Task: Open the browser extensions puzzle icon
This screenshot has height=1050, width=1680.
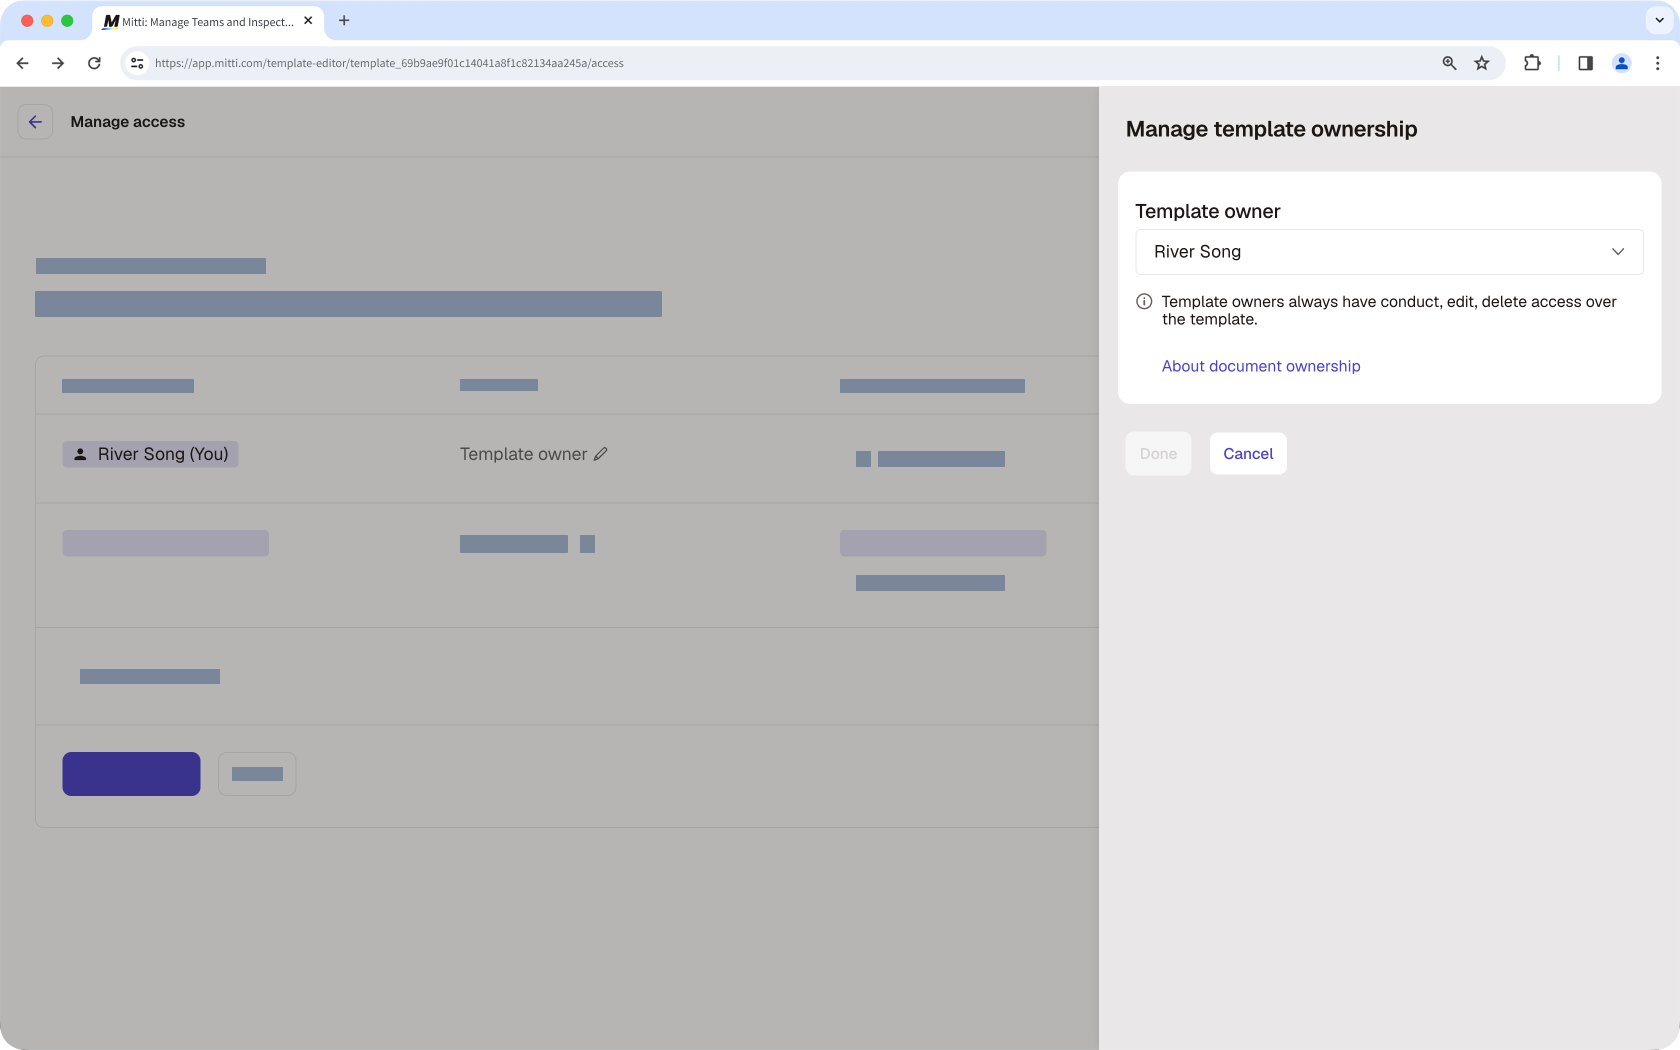Action: 1532,63
